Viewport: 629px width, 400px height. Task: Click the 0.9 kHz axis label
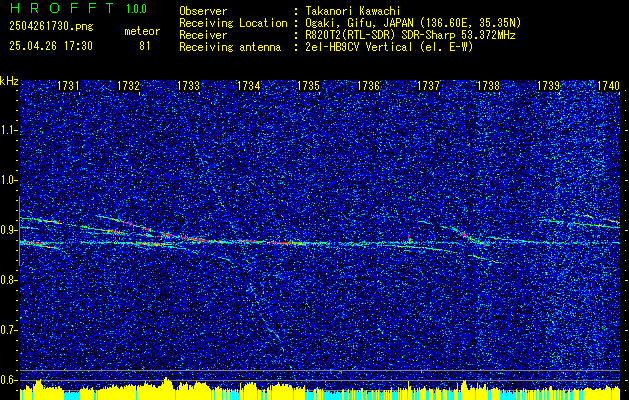[x=8, y=230]
